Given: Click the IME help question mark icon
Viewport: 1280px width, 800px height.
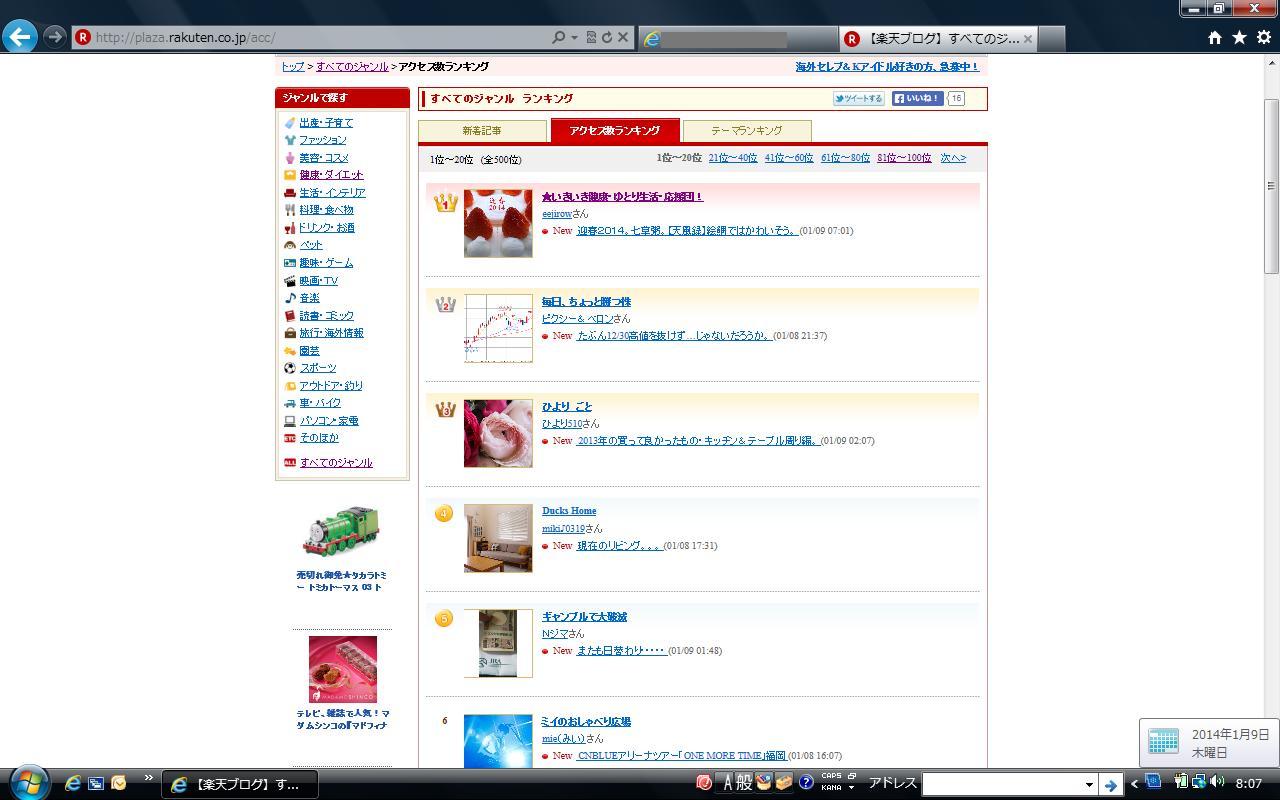Looking at the screenshot, I should pyautogui.click(x=806, y=783).
